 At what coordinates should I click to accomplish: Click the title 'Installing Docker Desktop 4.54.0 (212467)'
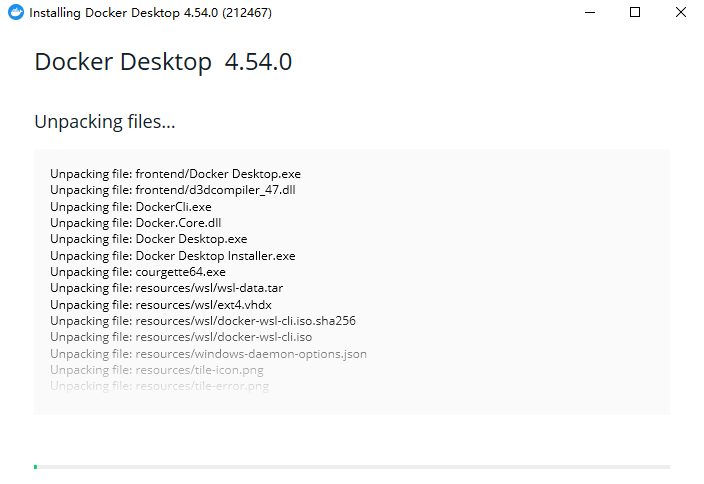pyautogui.click(x=150, y=13)
